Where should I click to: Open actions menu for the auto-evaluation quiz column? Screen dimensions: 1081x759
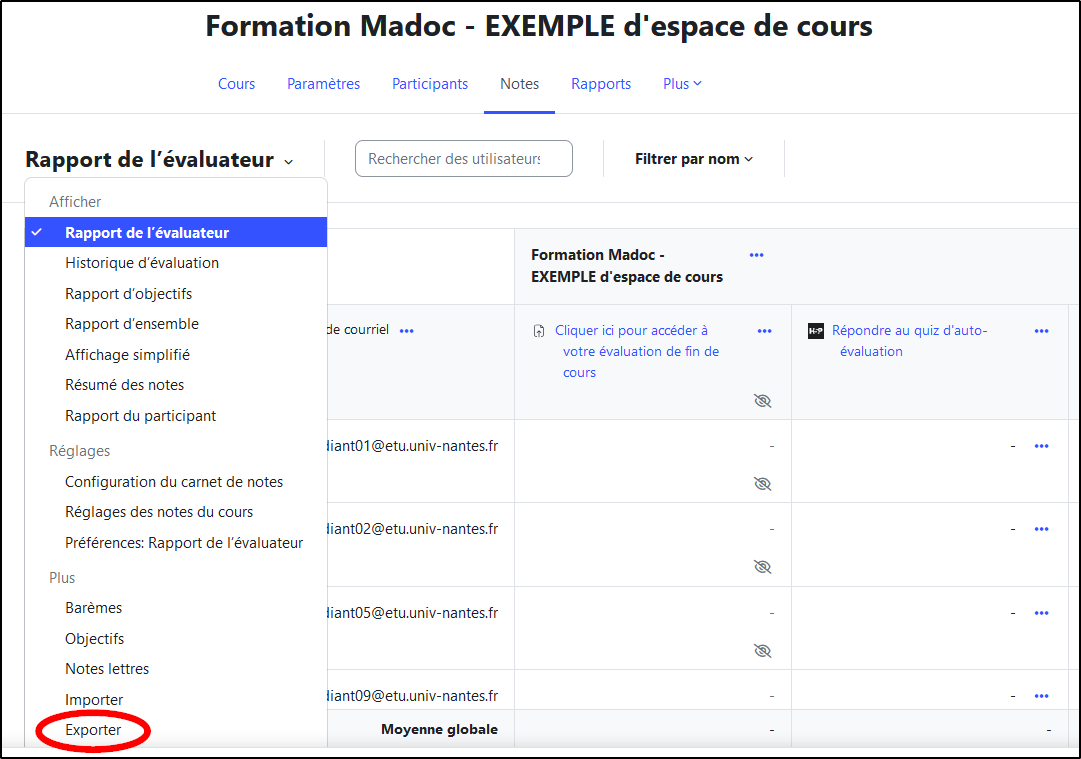(x=1041, y=331)
